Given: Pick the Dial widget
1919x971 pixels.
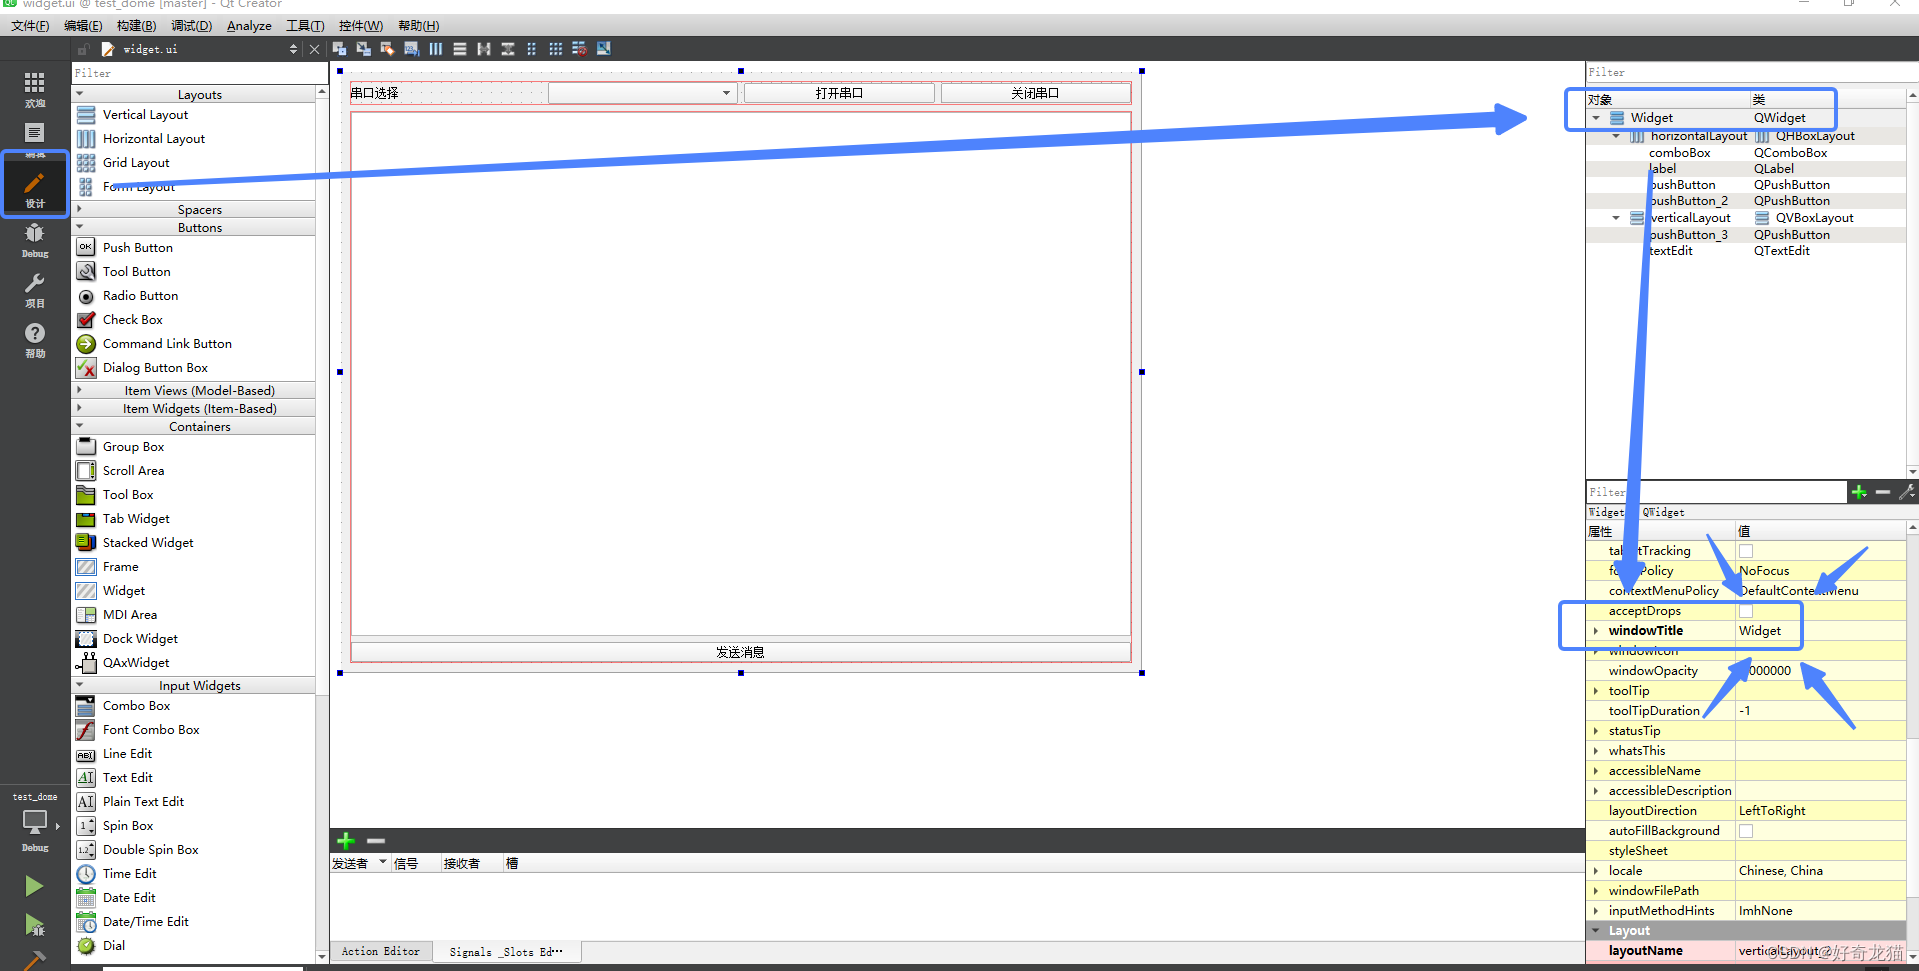Looking at the screenshot, I should click(x=113, y=946).
